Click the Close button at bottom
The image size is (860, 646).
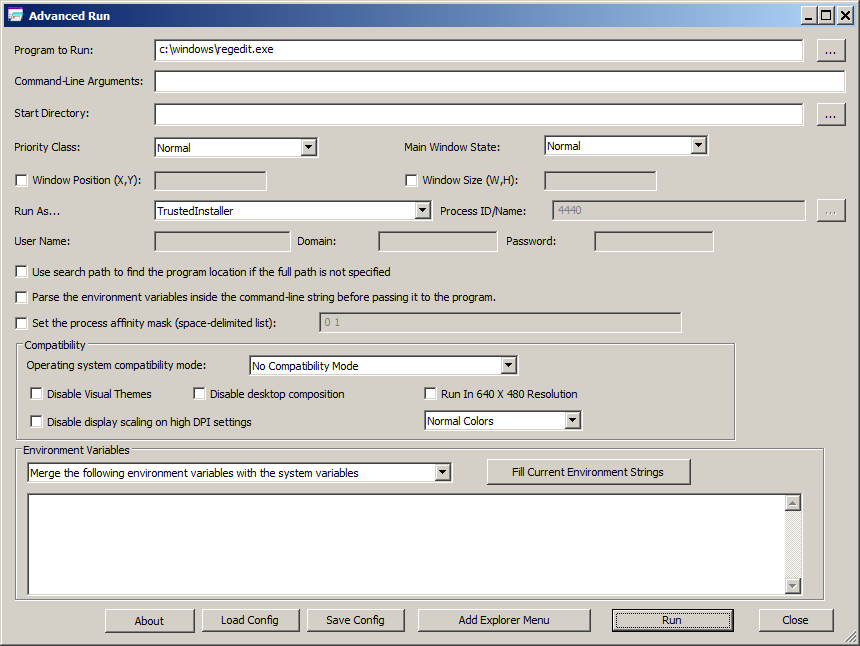tap(796, 620)
